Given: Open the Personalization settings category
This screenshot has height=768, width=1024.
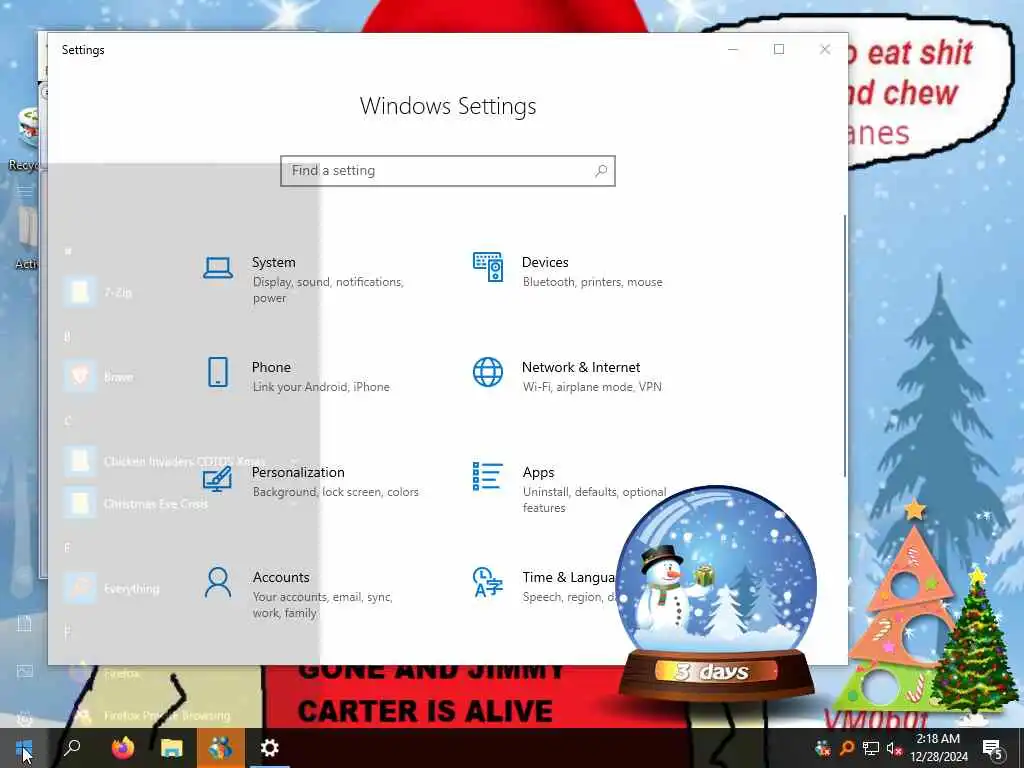Looking at the screenshot, I should (x=310, y=481).
